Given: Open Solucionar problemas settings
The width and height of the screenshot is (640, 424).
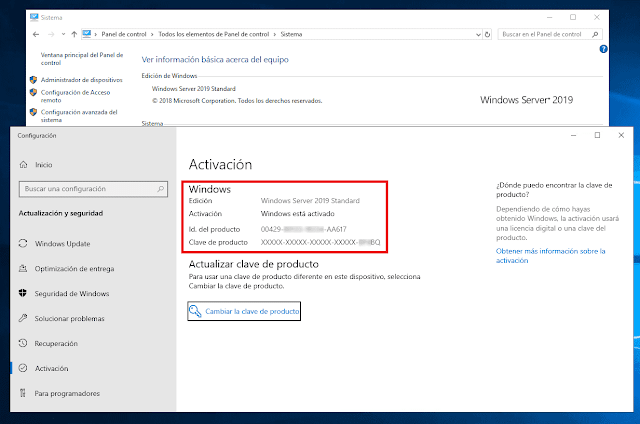Looking at the screenshot, I should click(x=69, y=318).
